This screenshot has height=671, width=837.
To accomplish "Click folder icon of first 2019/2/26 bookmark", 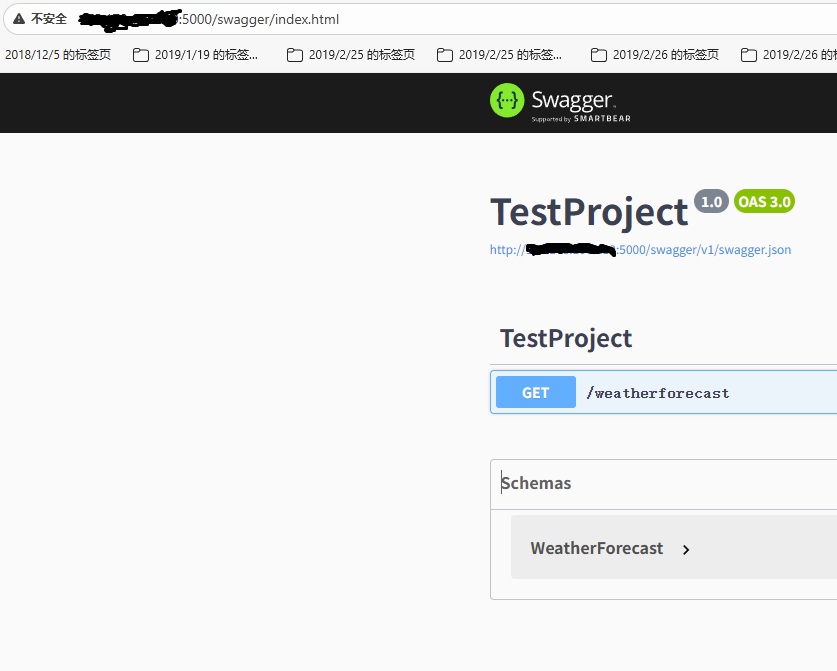I will pyautogui.click(x=599, y=56).
